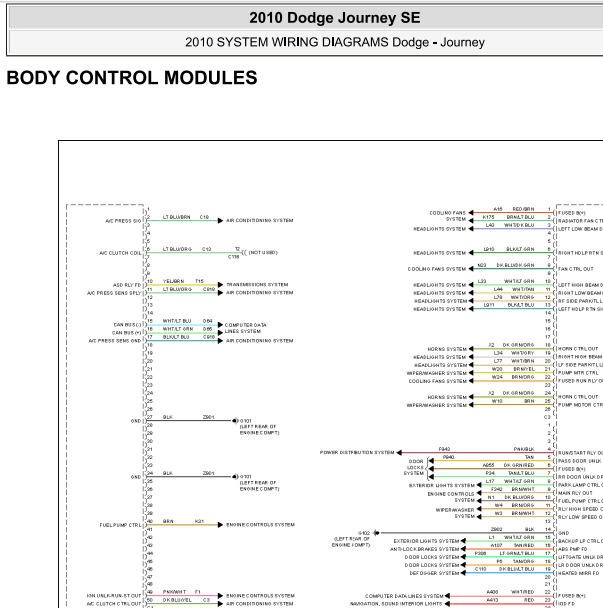603x608 pixels.
Task: Click 'FUEL PUMP CTRL' label on left module
Action: [x=121, y=525]
